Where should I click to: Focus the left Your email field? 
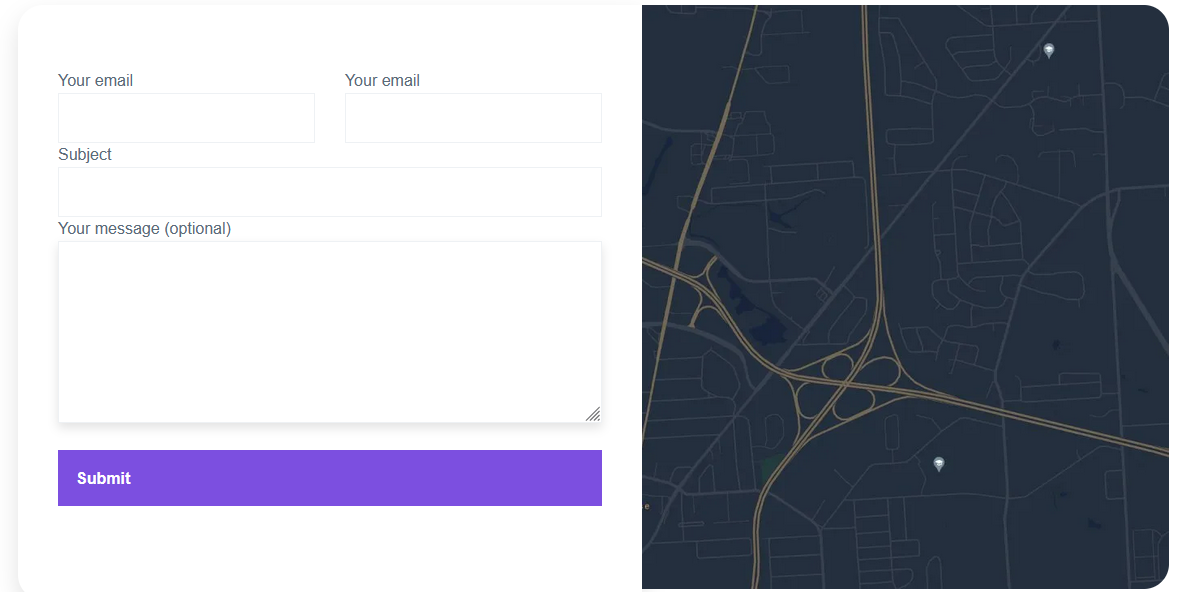[186, 118]
